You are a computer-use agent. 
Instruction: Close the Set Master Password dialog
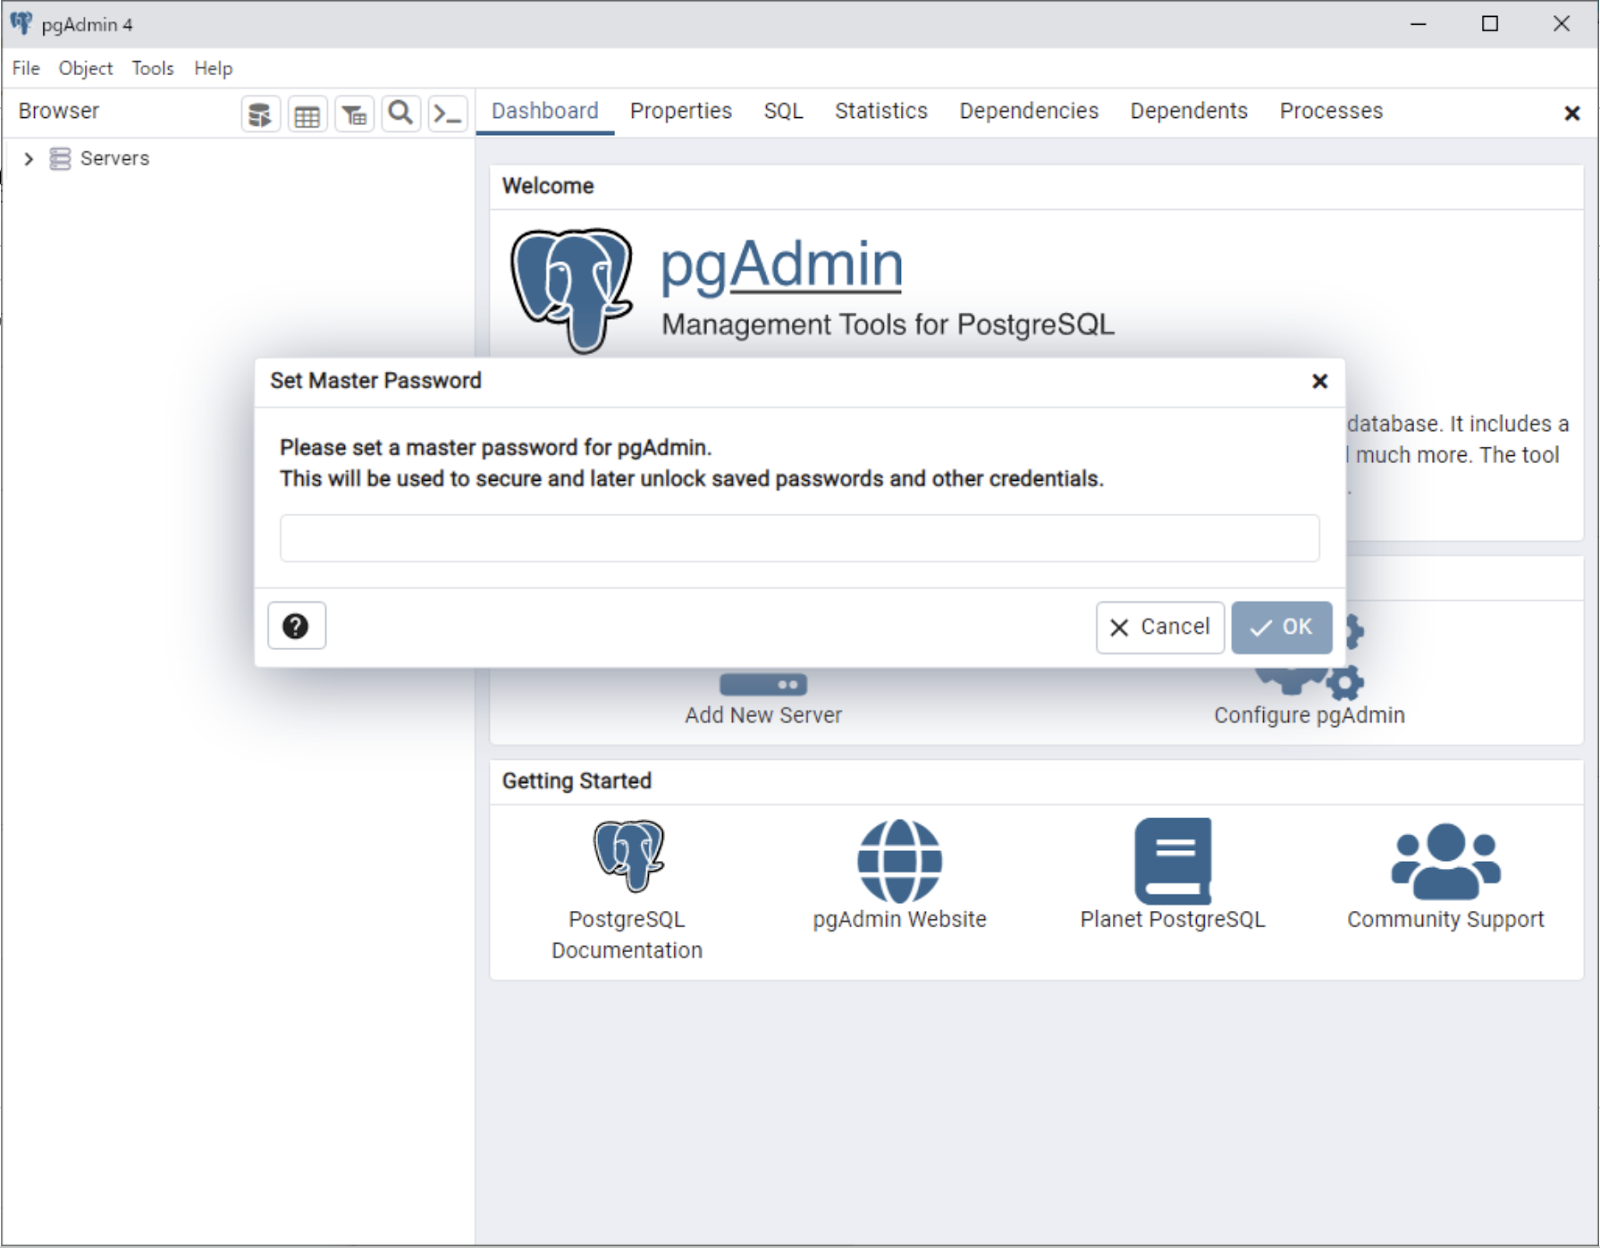(x=1320, y=381)
